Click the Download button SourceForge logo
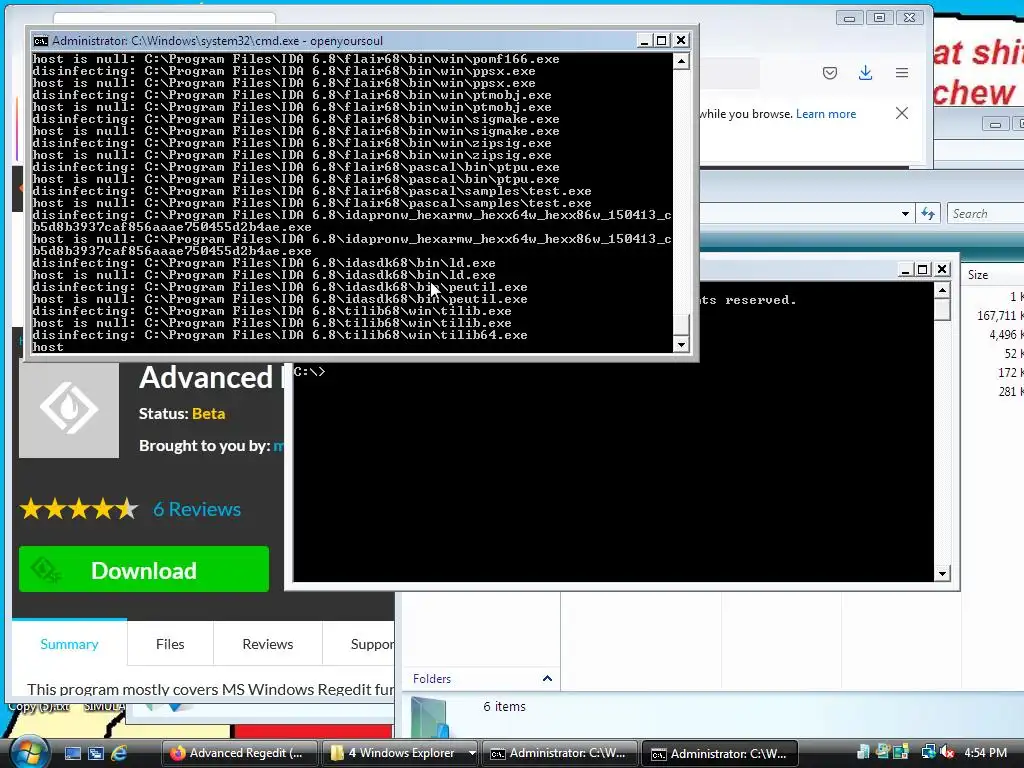The height and width of the screenshot is (768, 1024). [x=46, y=569]
